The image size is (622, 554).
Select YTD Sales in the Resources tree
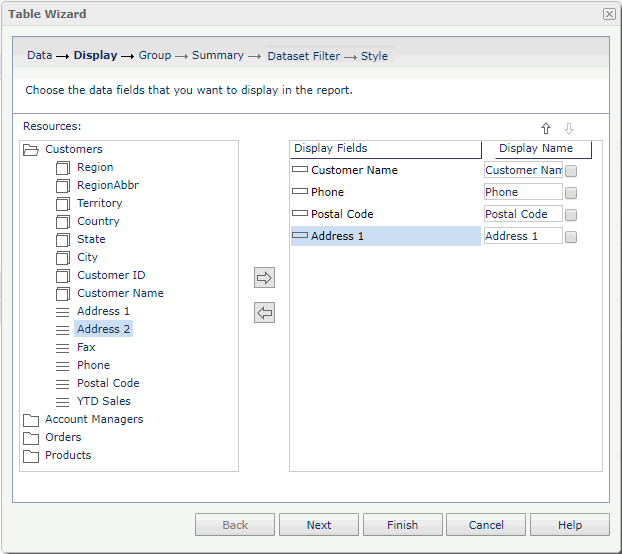tap(104, 401)
